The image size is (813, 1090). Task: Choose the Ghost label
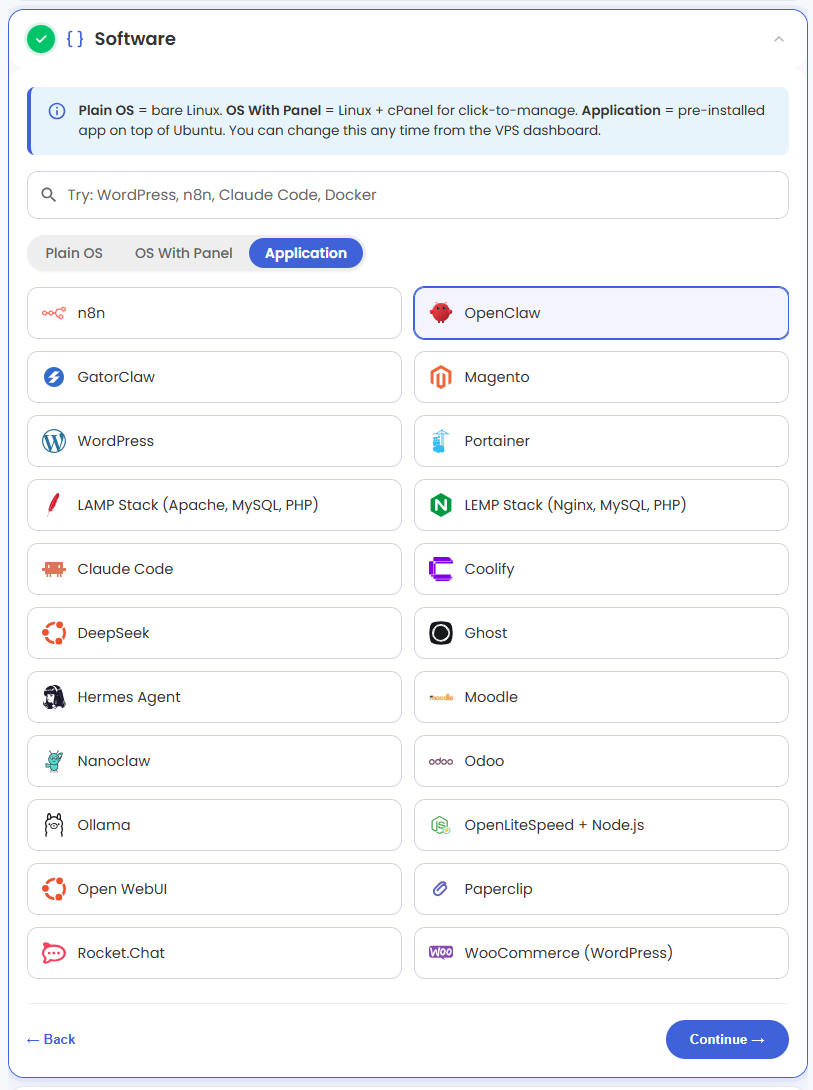click(x=486, y=633)
